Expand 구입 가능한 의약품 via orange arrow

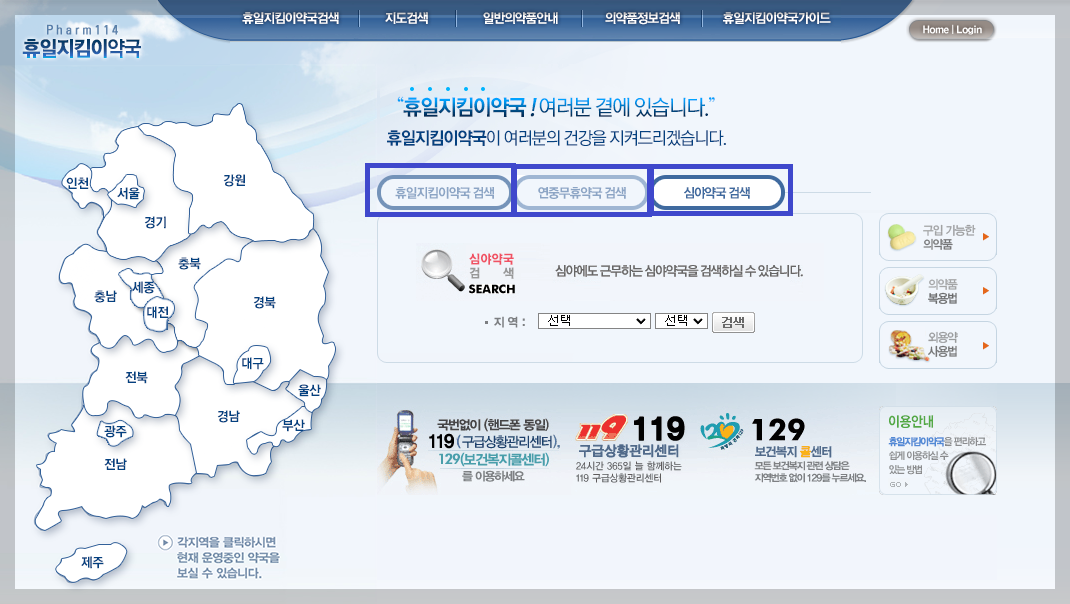tap(984, 237)
